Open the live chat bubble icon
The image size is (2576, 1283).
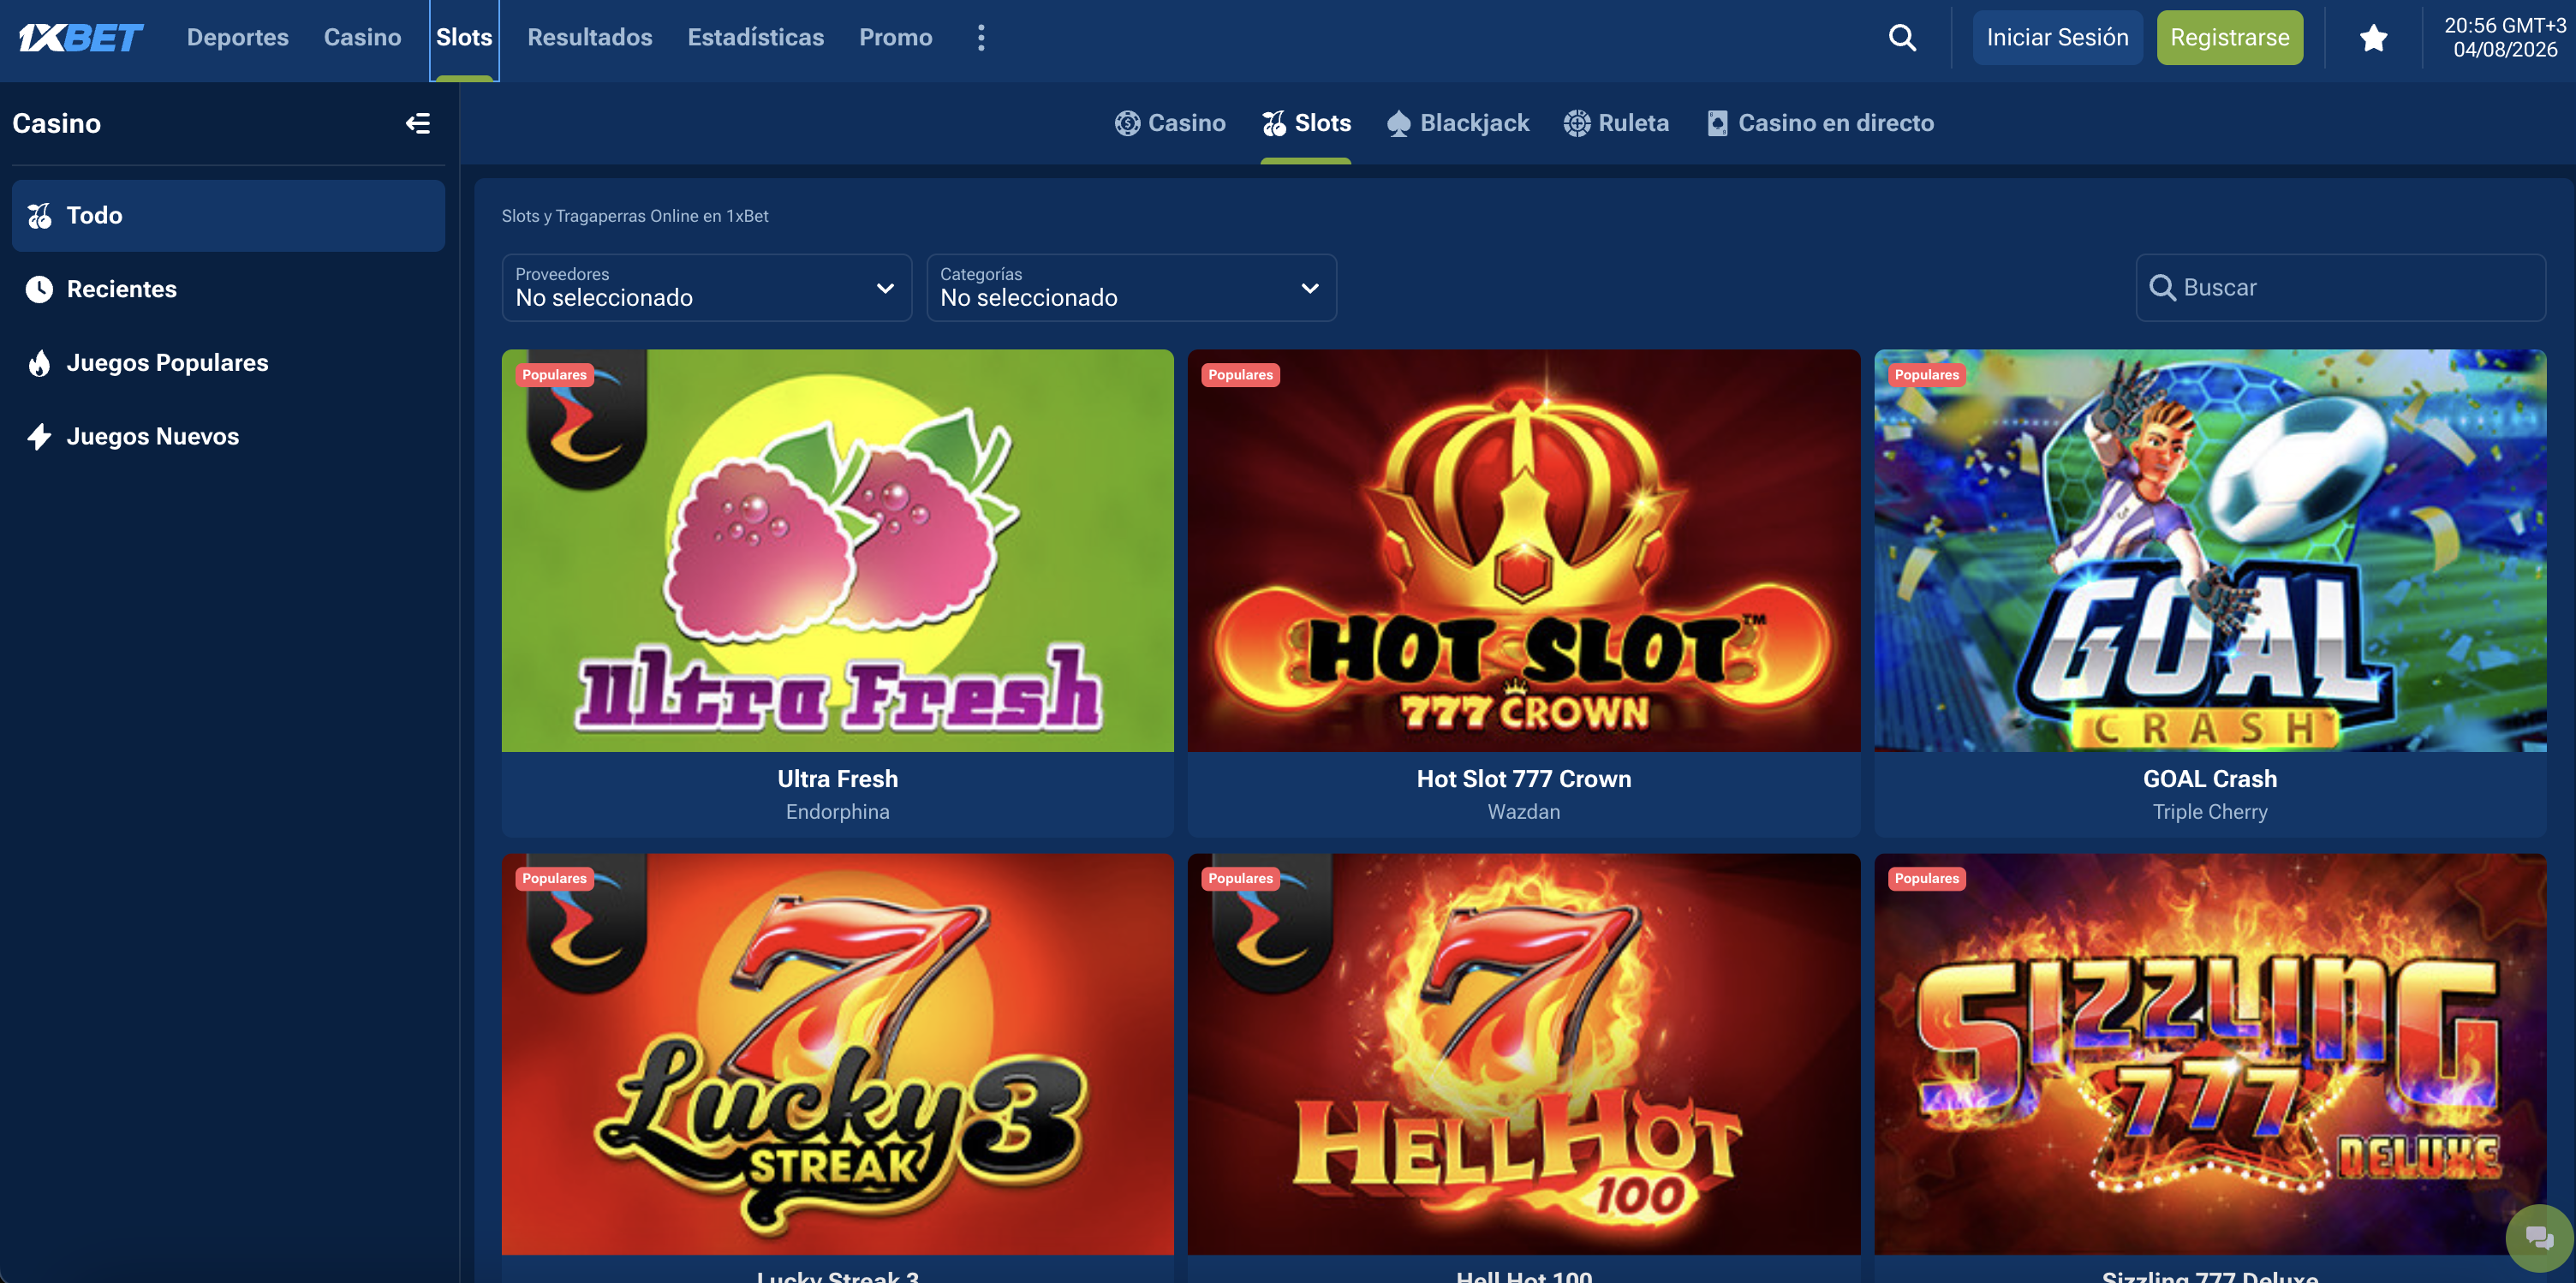point(2539,1238)
